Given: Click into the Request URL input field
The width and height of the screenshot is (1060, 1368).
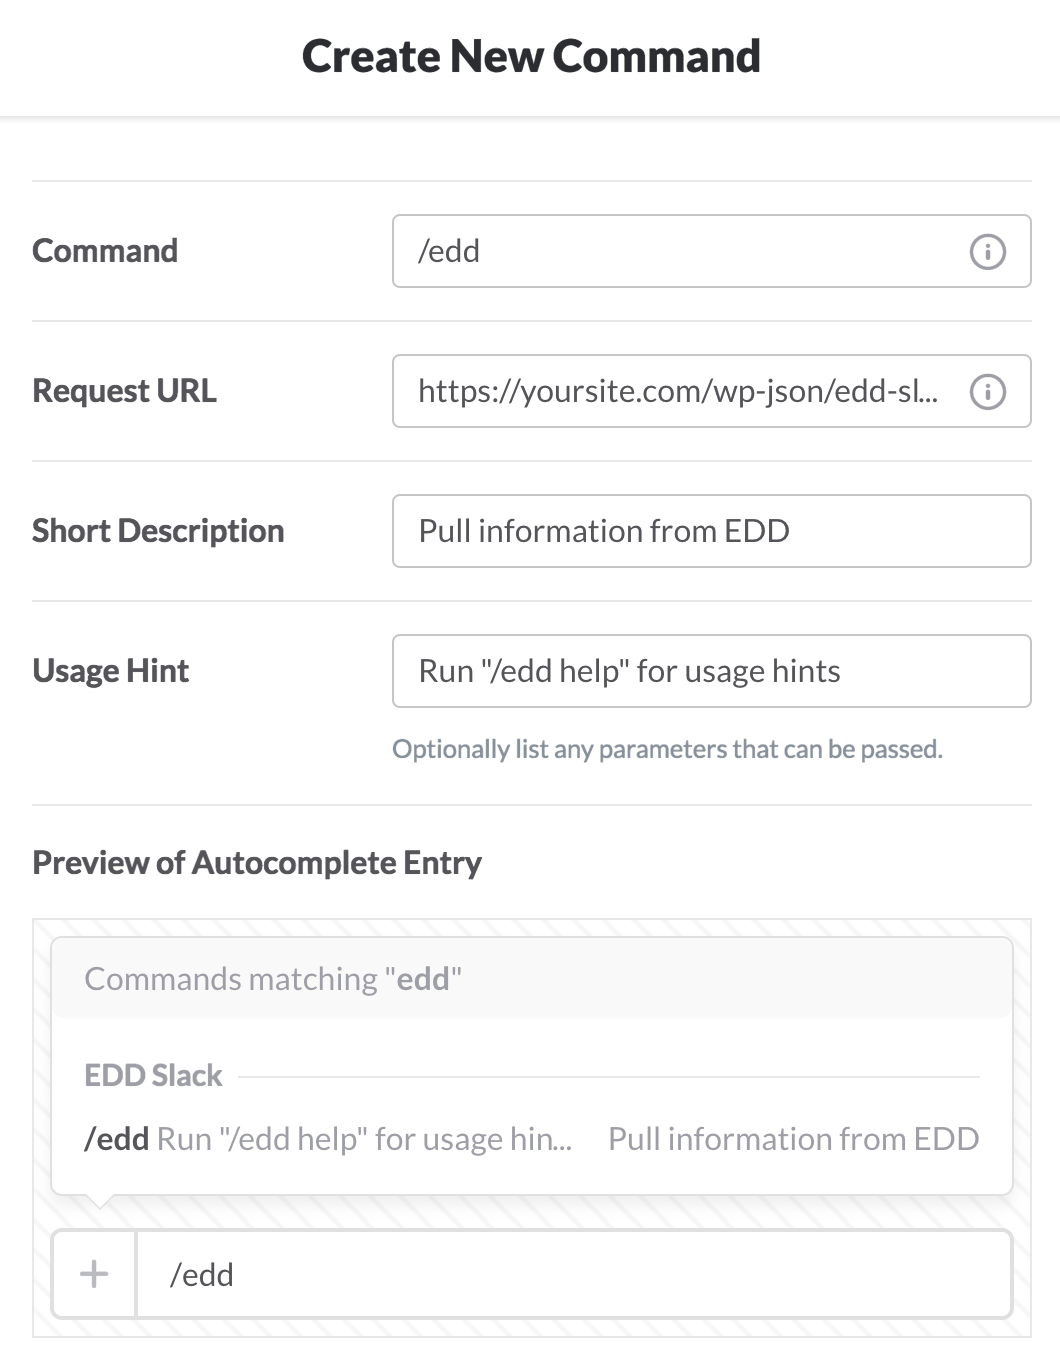Looking at the screenshot, I should [x=678, y=392].
